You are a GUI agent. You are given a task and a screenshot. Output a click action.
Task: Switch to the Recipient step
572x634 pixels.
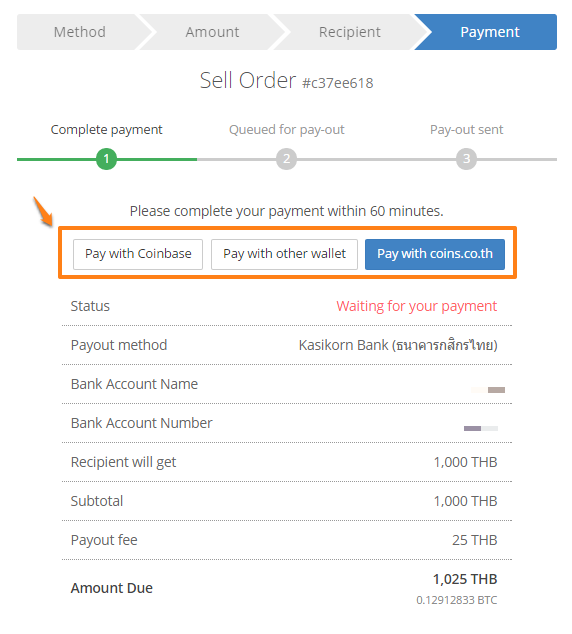tap(350, 32)
